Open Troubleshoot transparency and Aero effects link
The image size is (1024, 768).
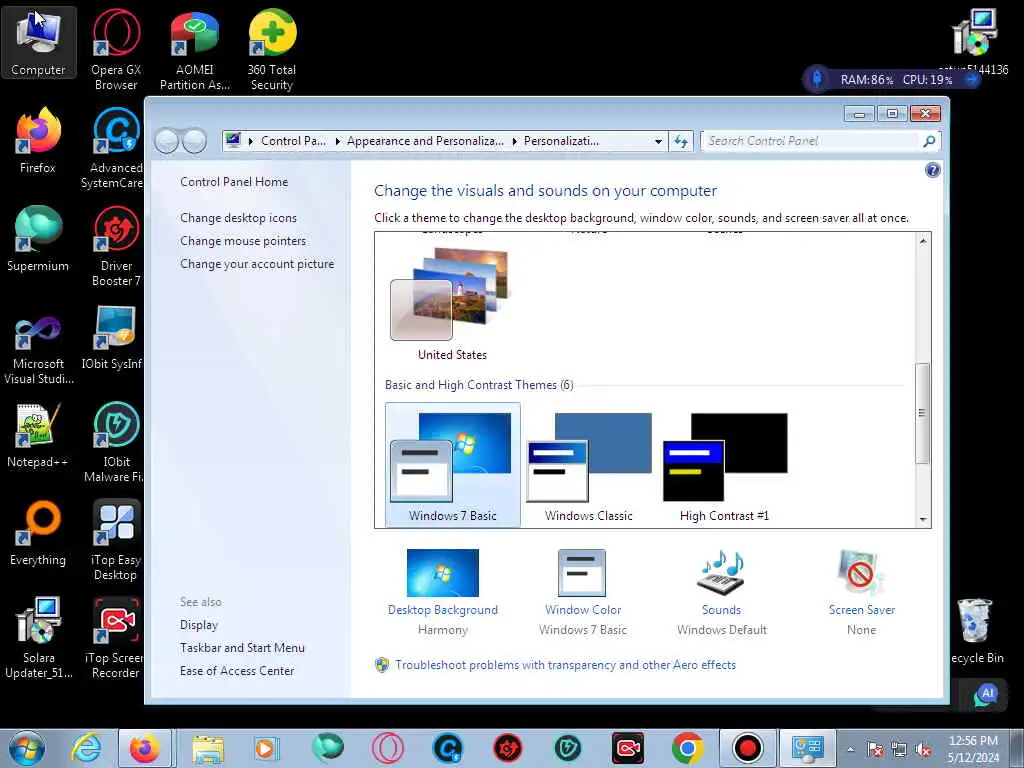(565, 665)
